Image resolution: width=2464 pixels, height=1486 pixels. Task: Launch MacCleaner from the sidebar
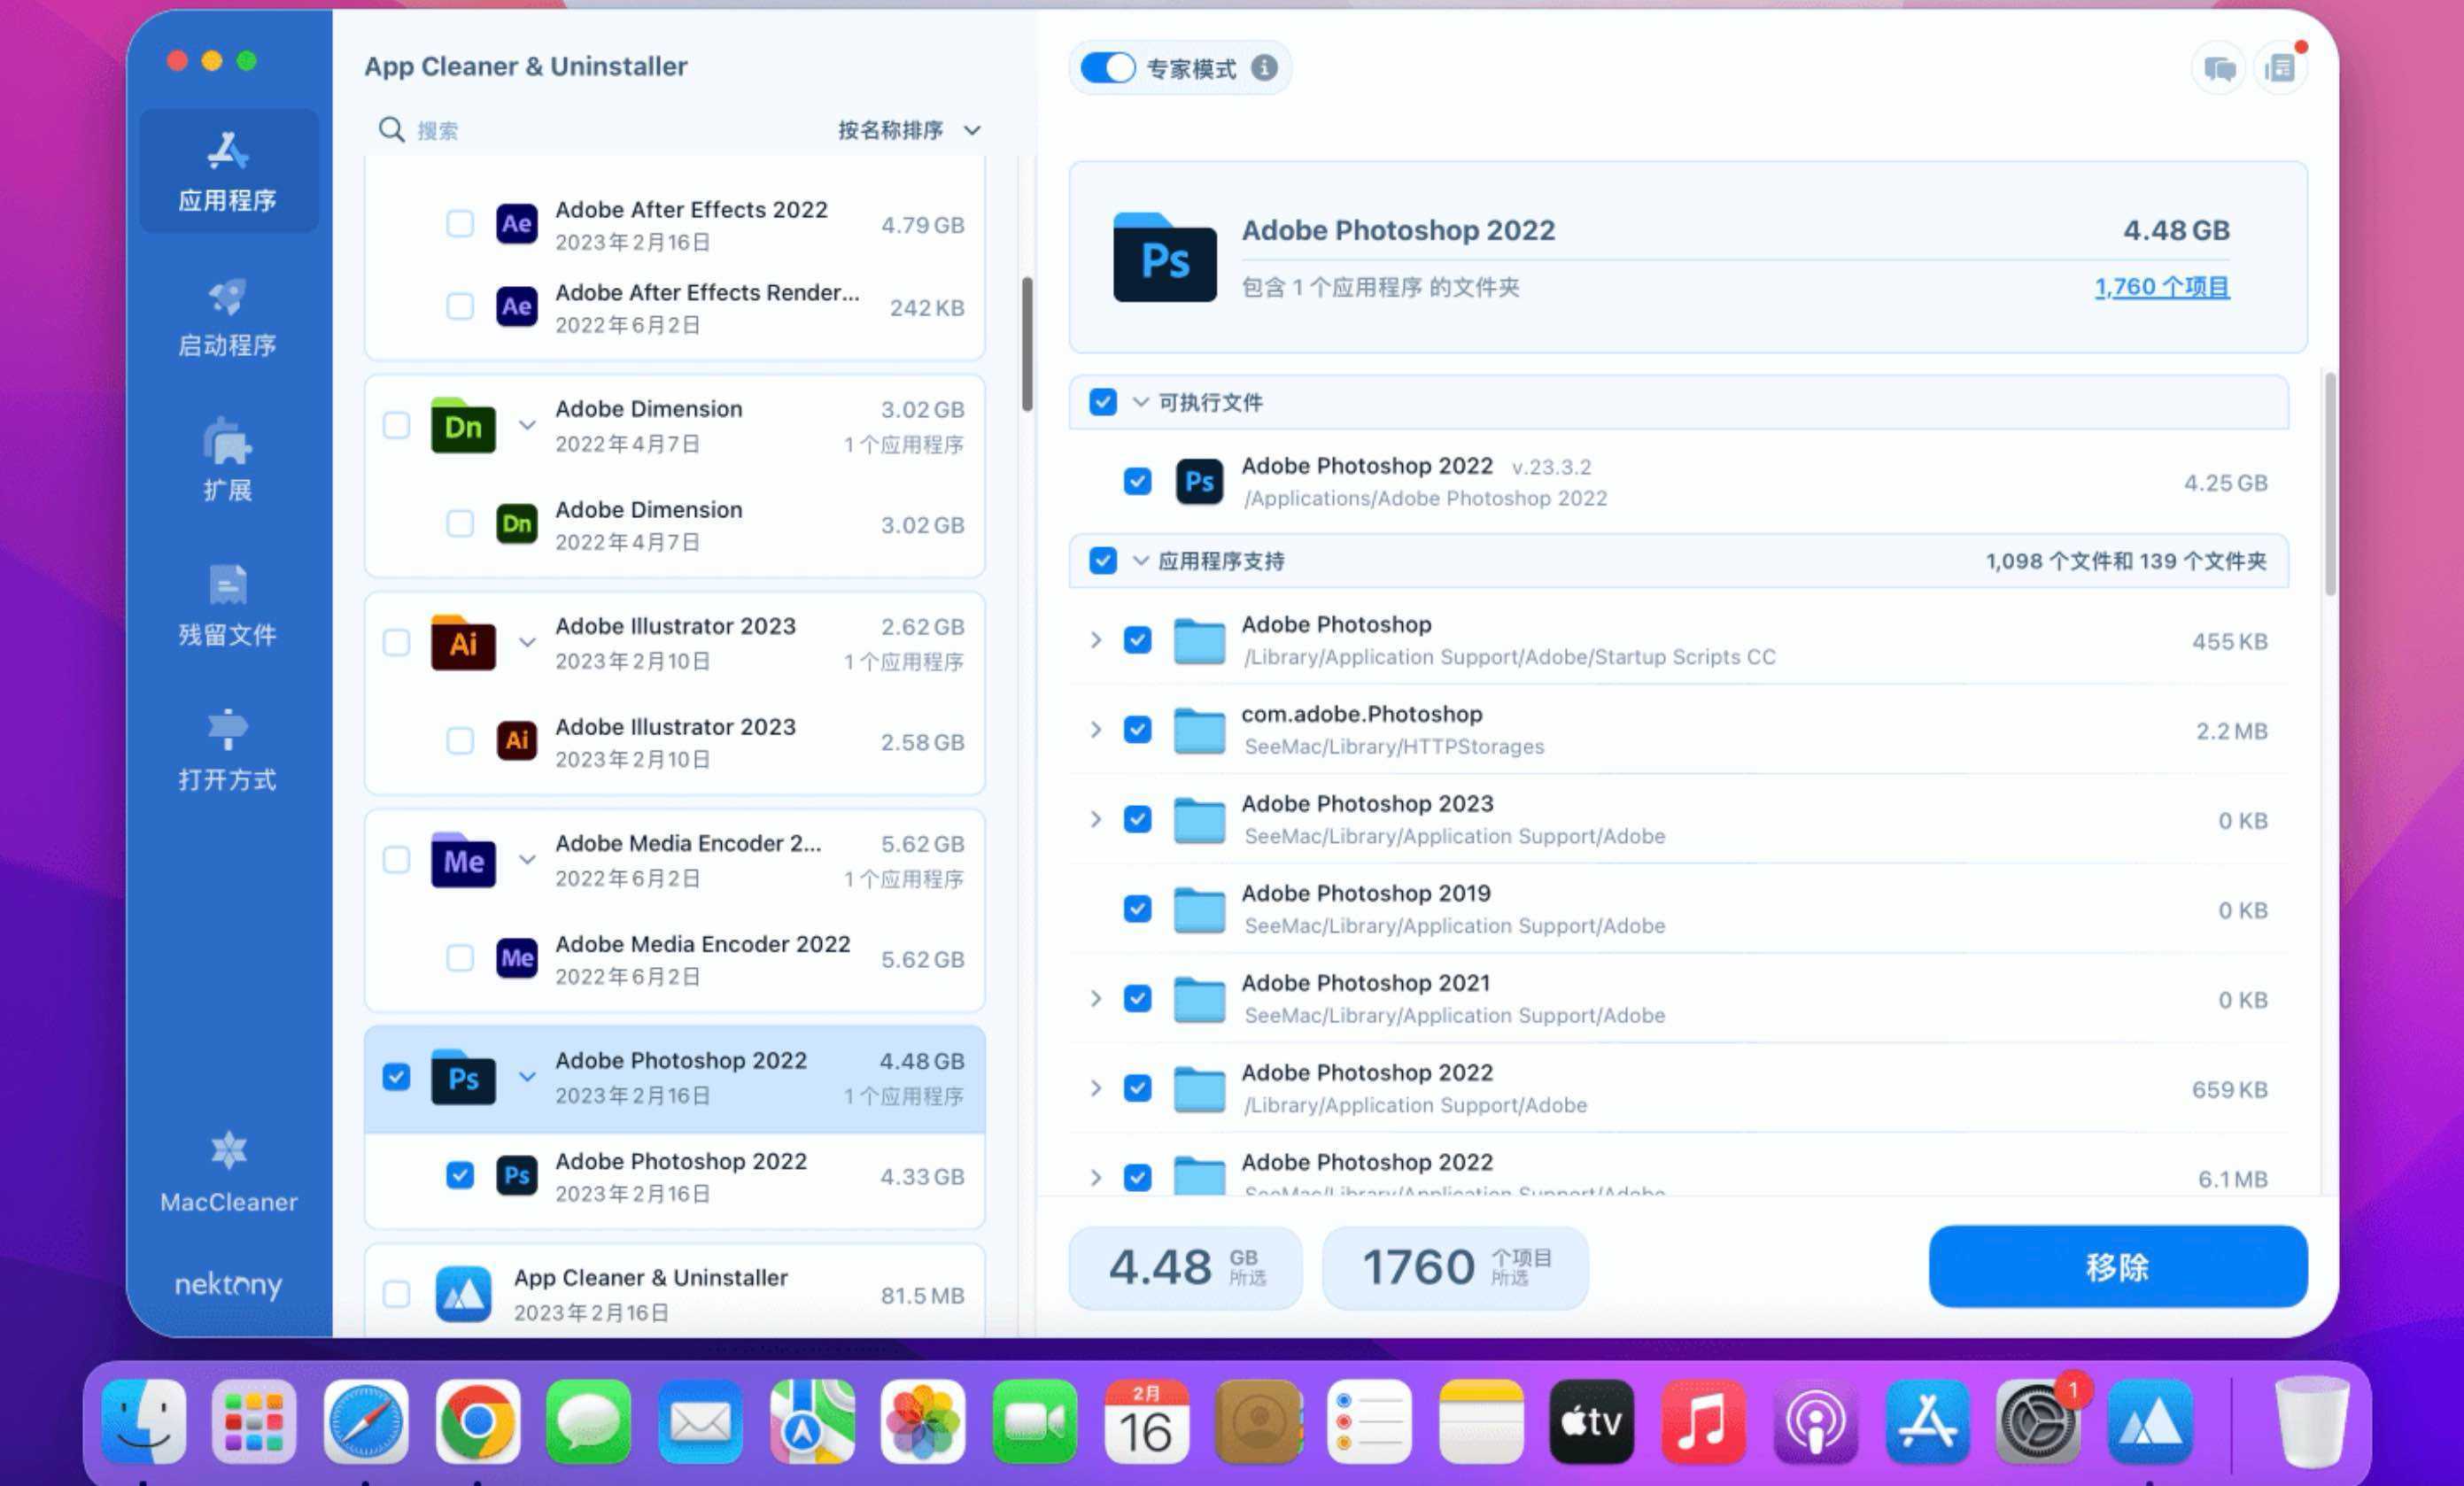pyautogui.click(x=228, y=1172)
